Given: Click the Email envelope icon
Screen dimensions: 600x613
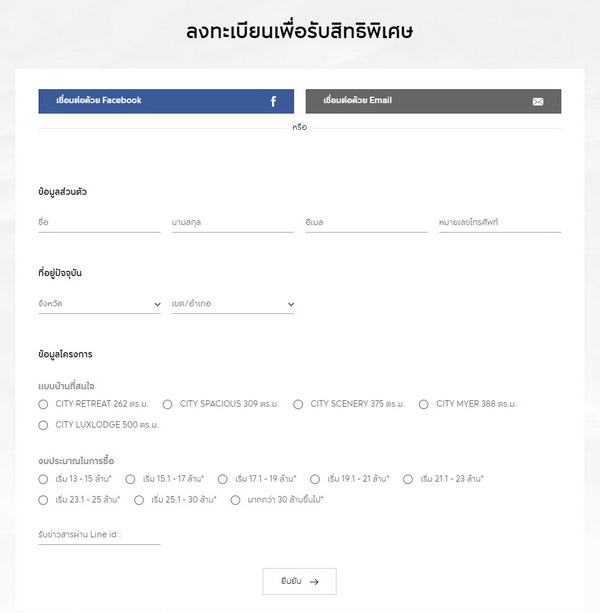Looking at the screenshot, I should tap(538, 101).
